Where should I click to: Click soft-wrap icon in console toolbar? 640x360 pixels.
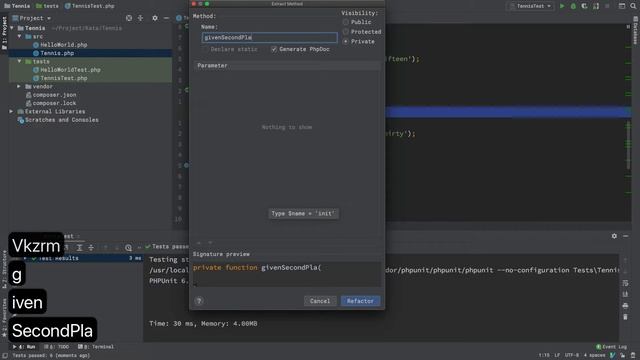625,283
